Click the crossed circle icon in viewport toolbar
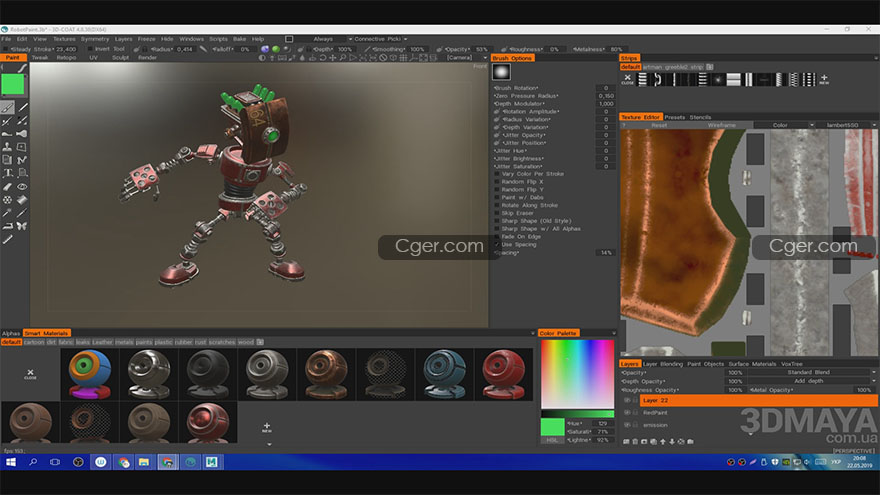Screen dimensions: 880x495 pyautogui.click(x=383, y=58)
